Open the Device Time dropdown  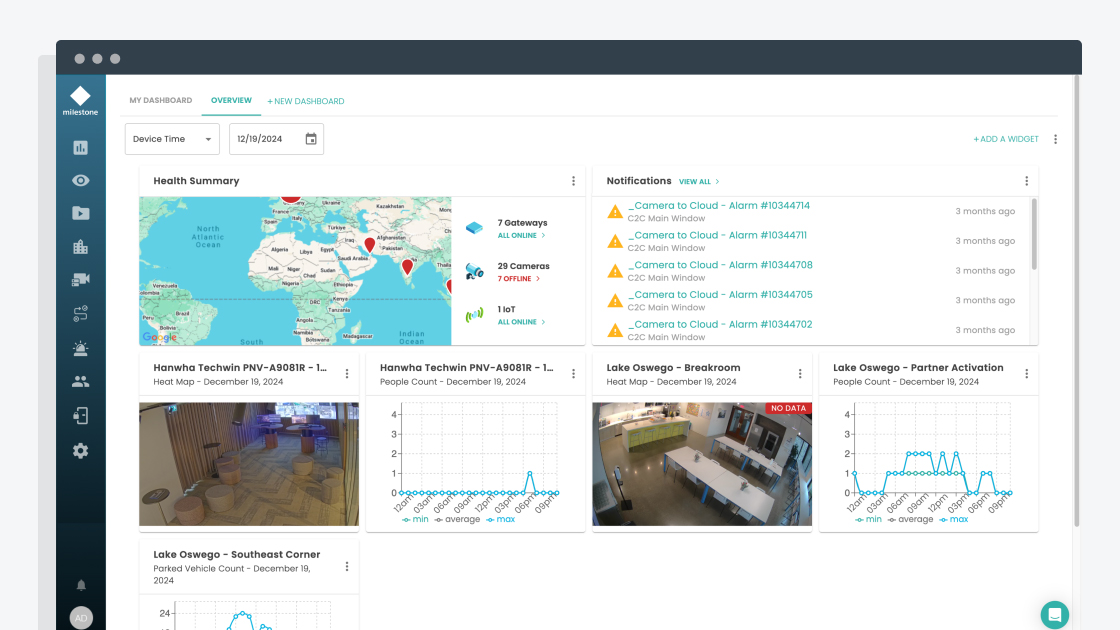click(x=172, y=139)
